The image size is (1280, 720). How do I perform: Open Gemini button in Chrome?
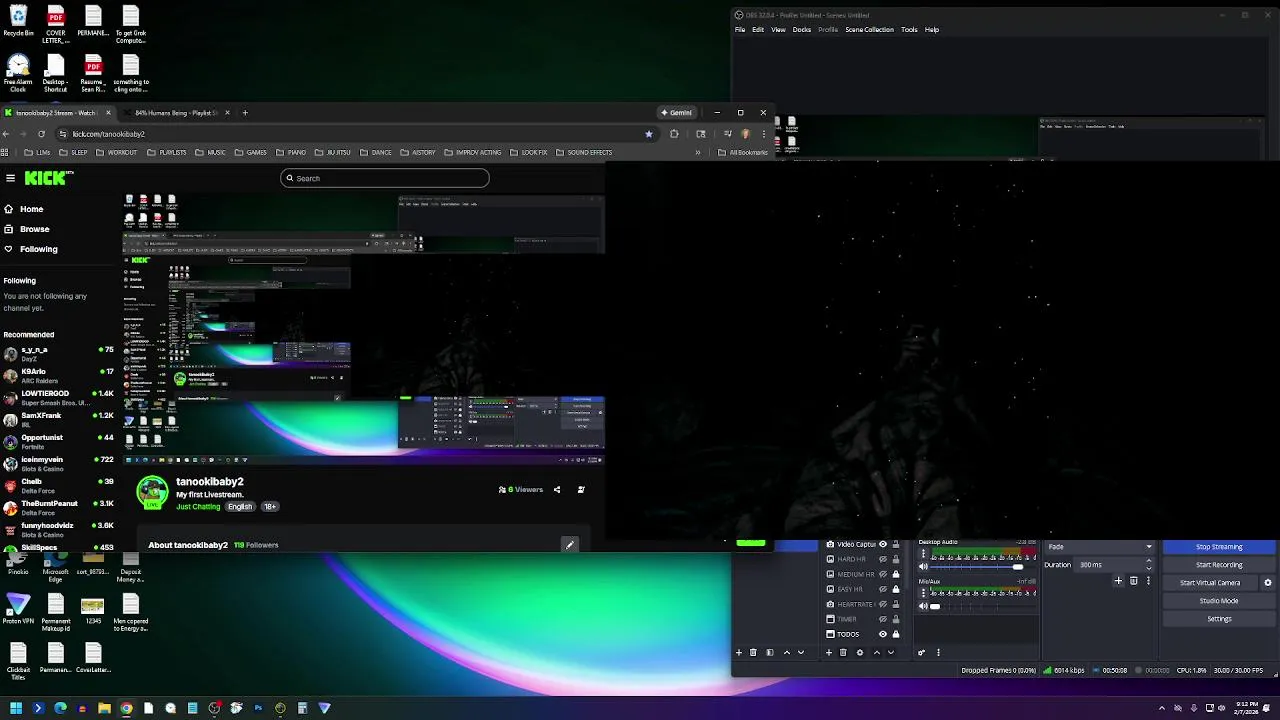tap(676, 113)
